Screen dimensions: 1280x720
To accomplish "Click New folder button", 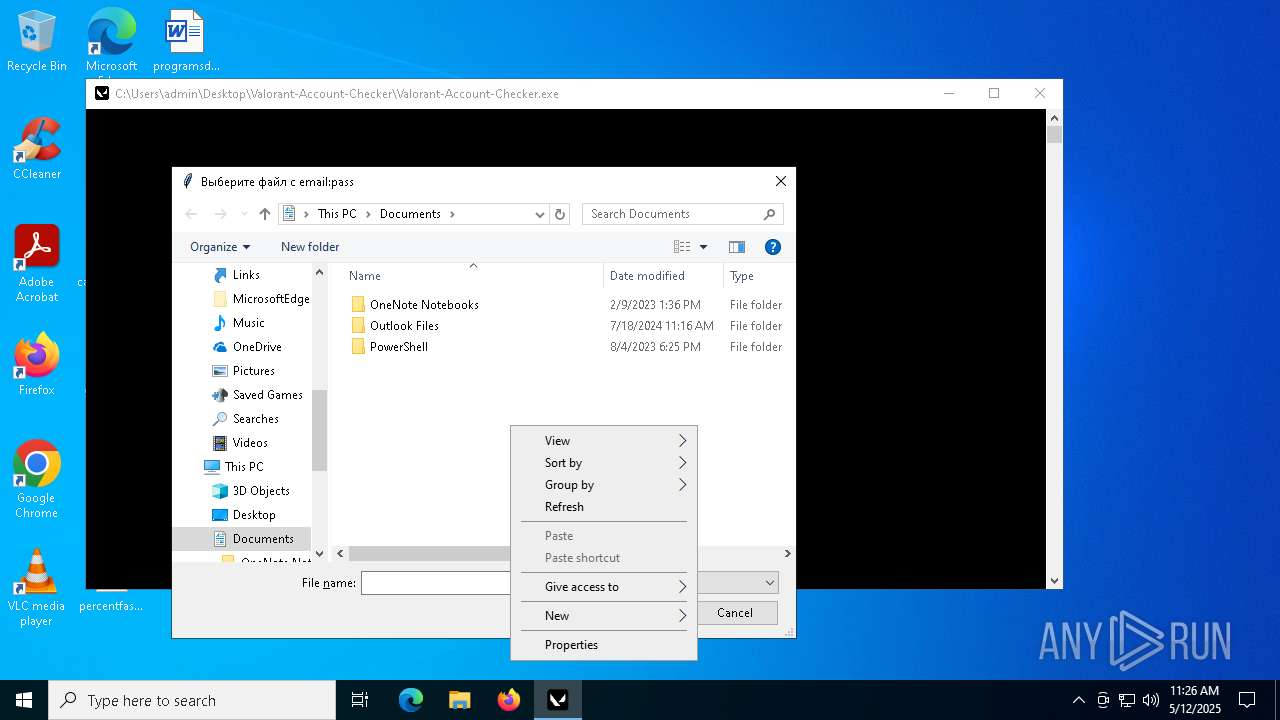I will coord(310,247).
